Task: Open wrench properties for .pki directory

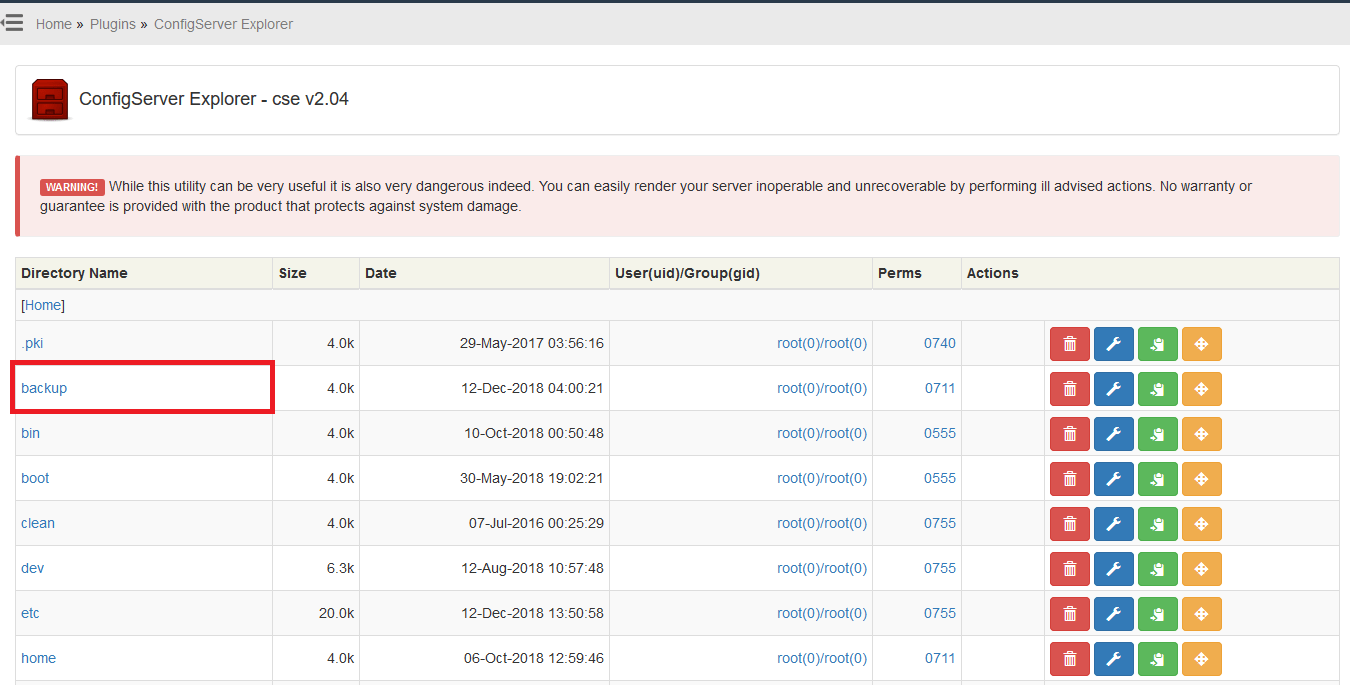Action: [x=1114, y=344]
